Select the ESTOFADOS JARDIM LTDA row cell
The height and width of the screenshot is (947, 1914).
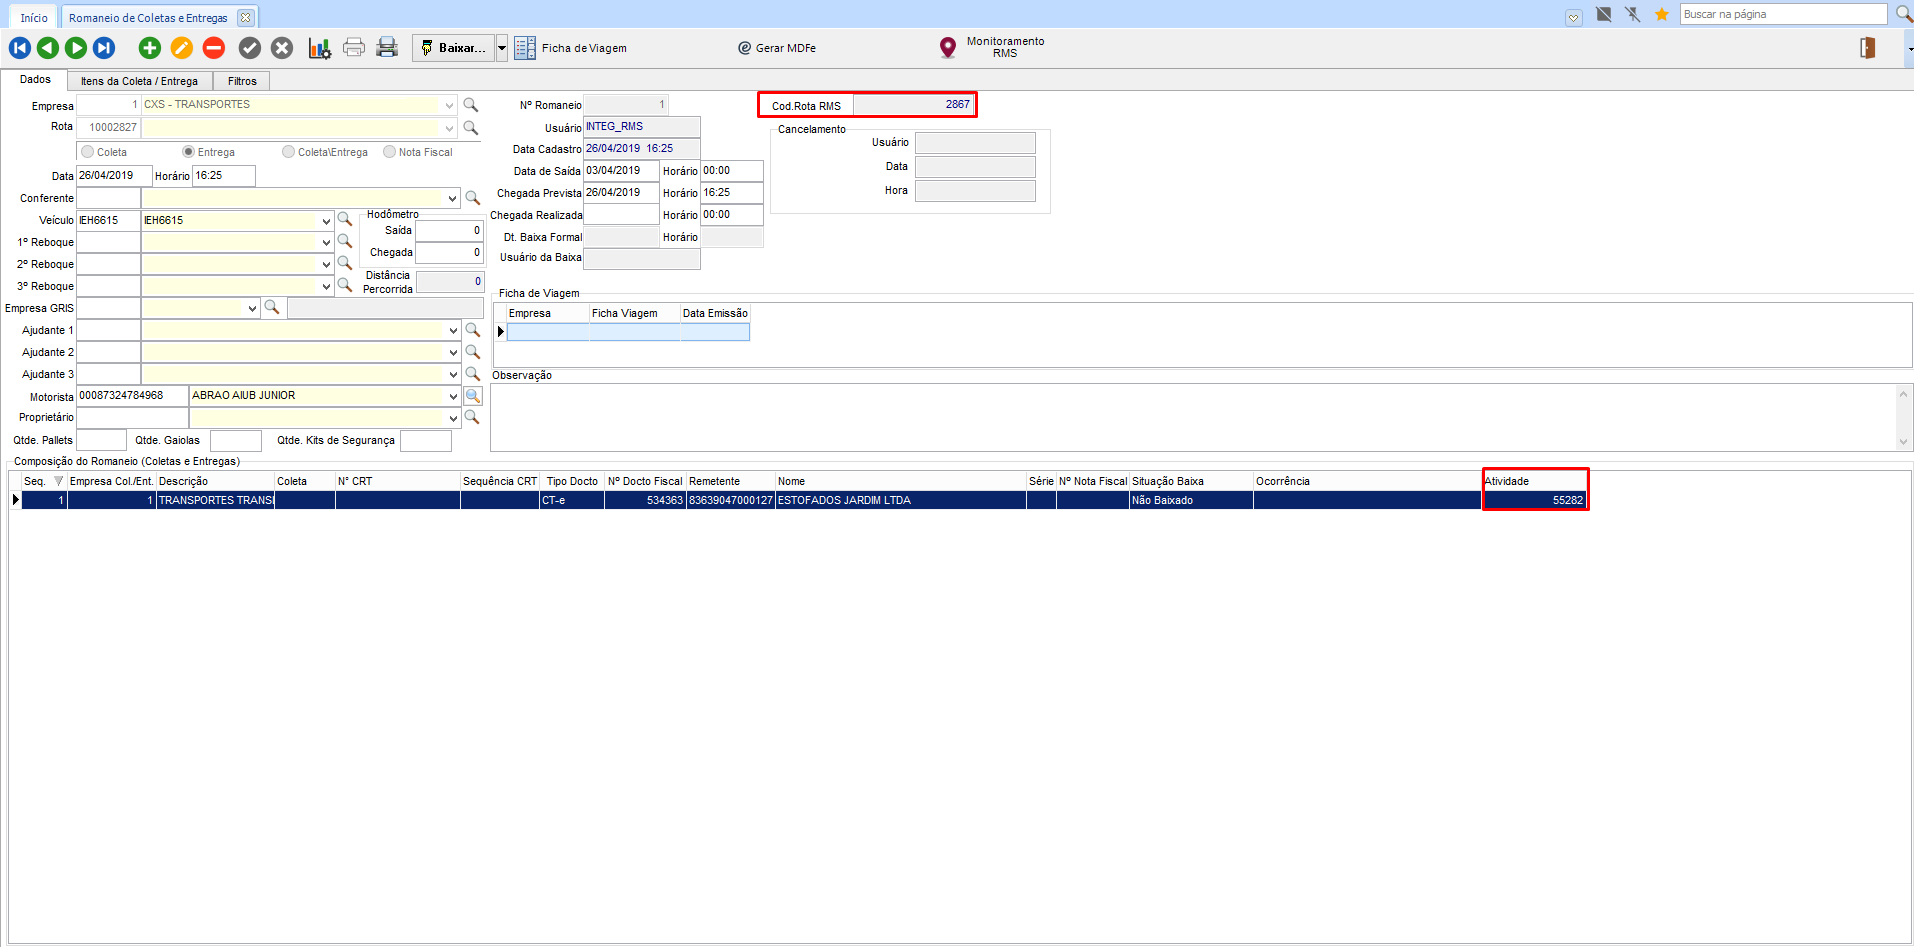click(900, 500)
